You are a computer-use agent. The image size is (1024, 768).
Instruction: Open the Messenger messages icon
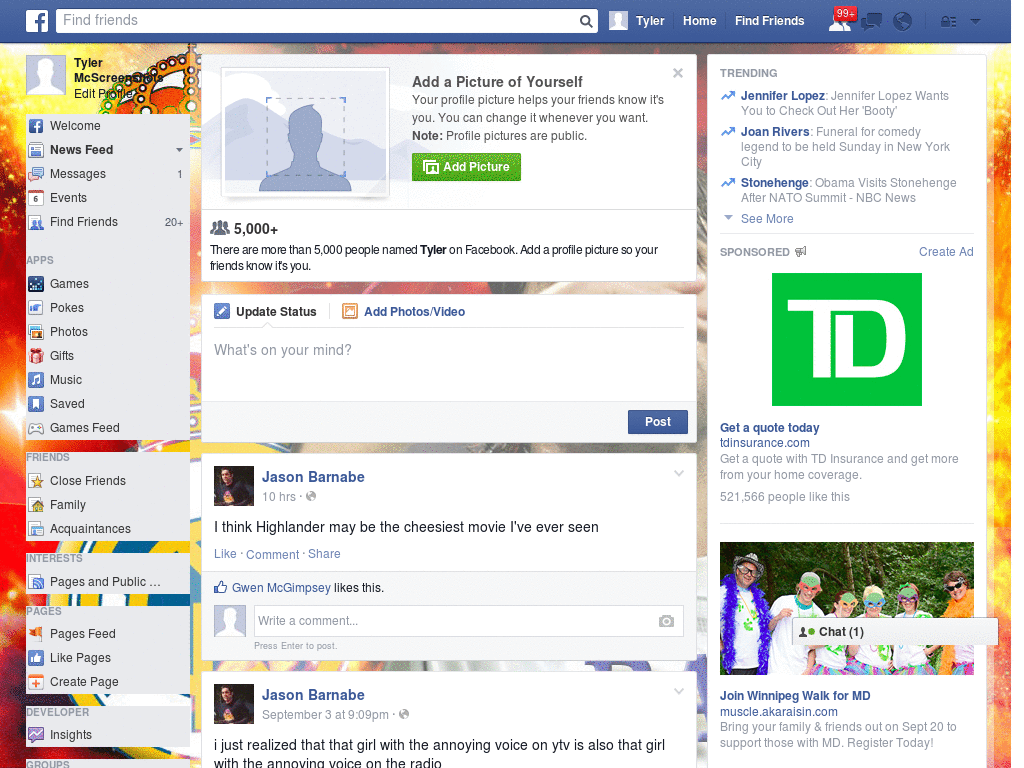871,20
